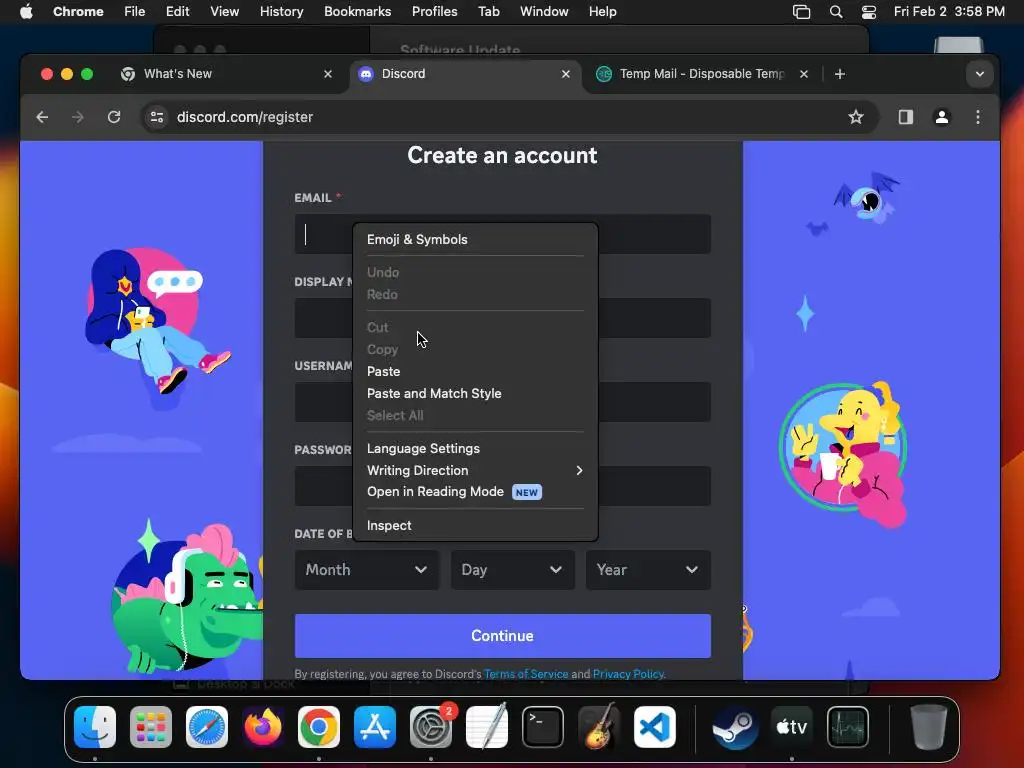1024x768 pixels.
Task: Open the Apple menu
Action: tap(26, 12)
